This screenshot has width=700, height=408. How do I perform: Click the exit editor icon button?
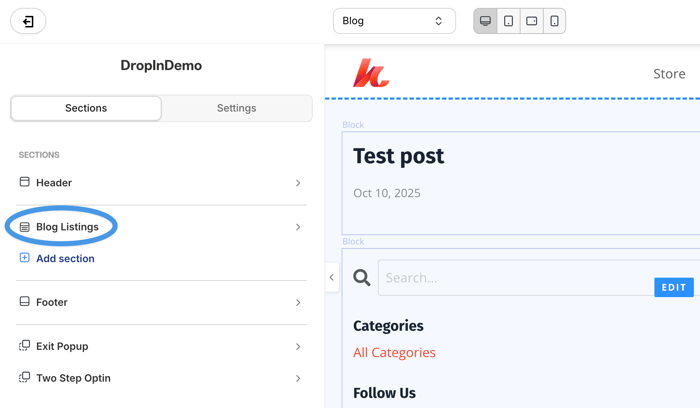[x=28, y=21]
